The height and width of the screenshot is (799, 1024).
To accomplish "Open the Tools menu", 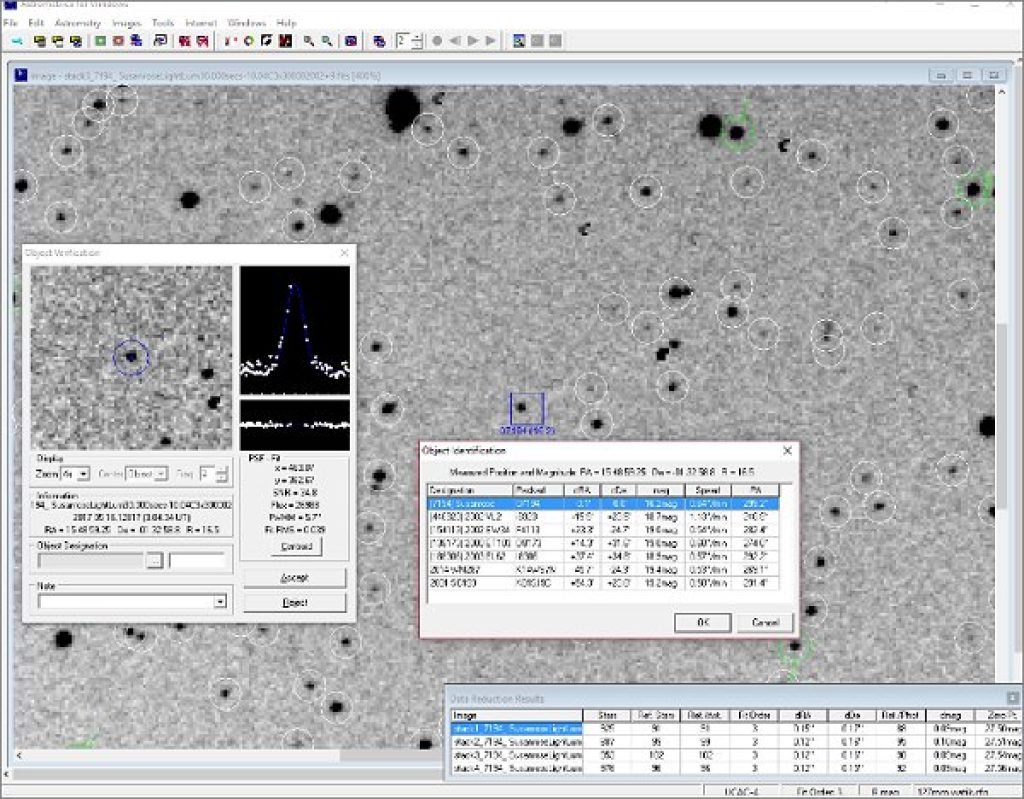I will coord(163,23).
